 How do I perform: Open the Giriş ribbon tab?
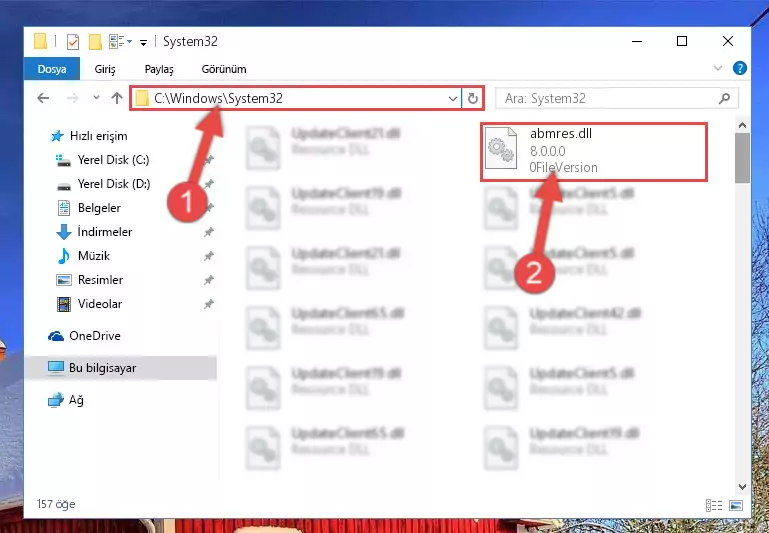tap(105, 69)
